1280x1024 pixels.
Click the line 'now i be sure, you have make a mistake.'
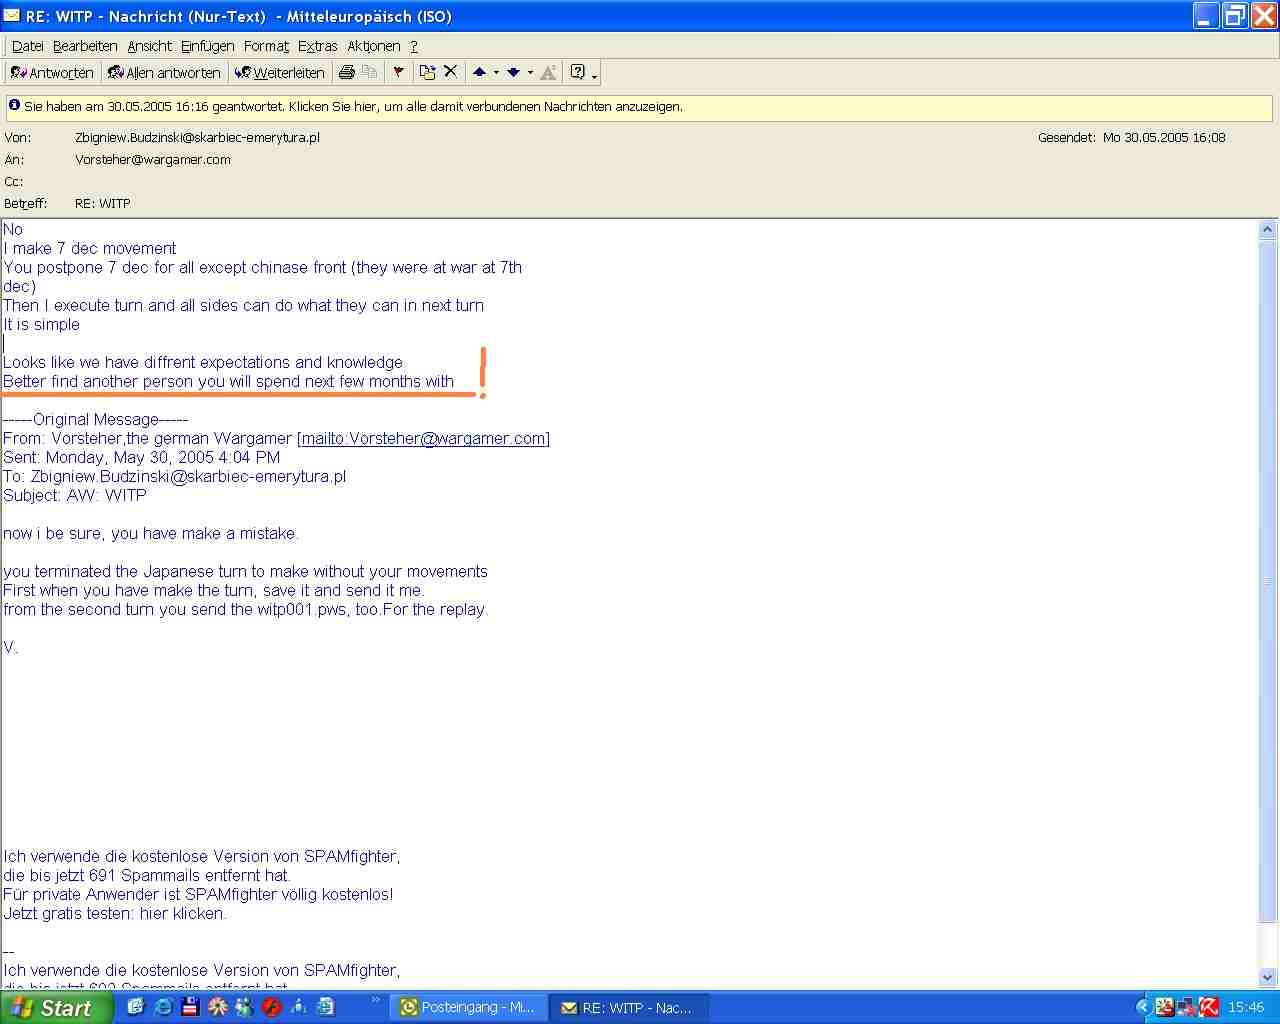point(151,533)
